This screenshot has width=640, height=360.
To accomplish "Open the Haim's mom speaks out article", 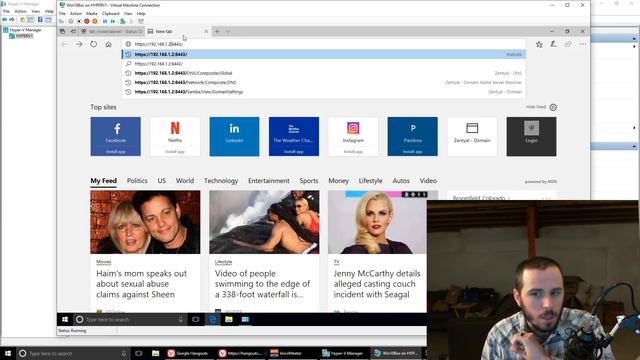I will click(141, 284).
